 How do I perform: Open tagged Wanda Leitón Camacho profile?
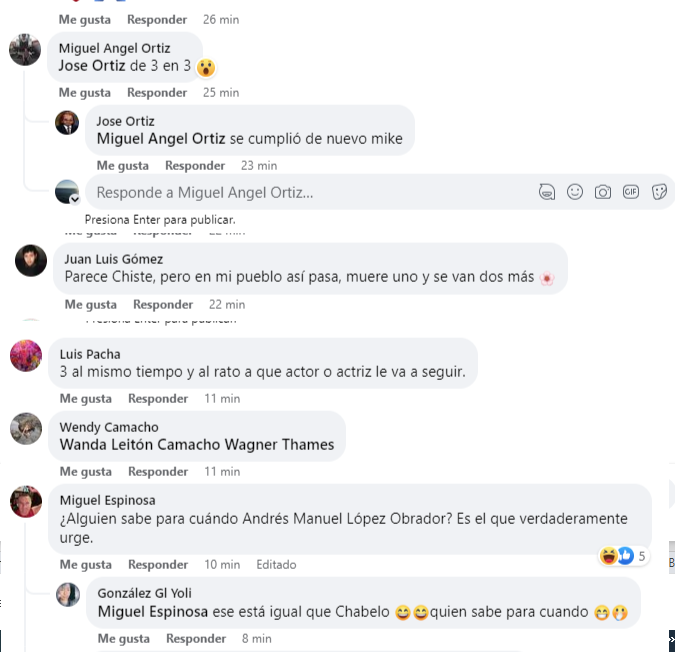pyautogui.click(x=140, y=445)
